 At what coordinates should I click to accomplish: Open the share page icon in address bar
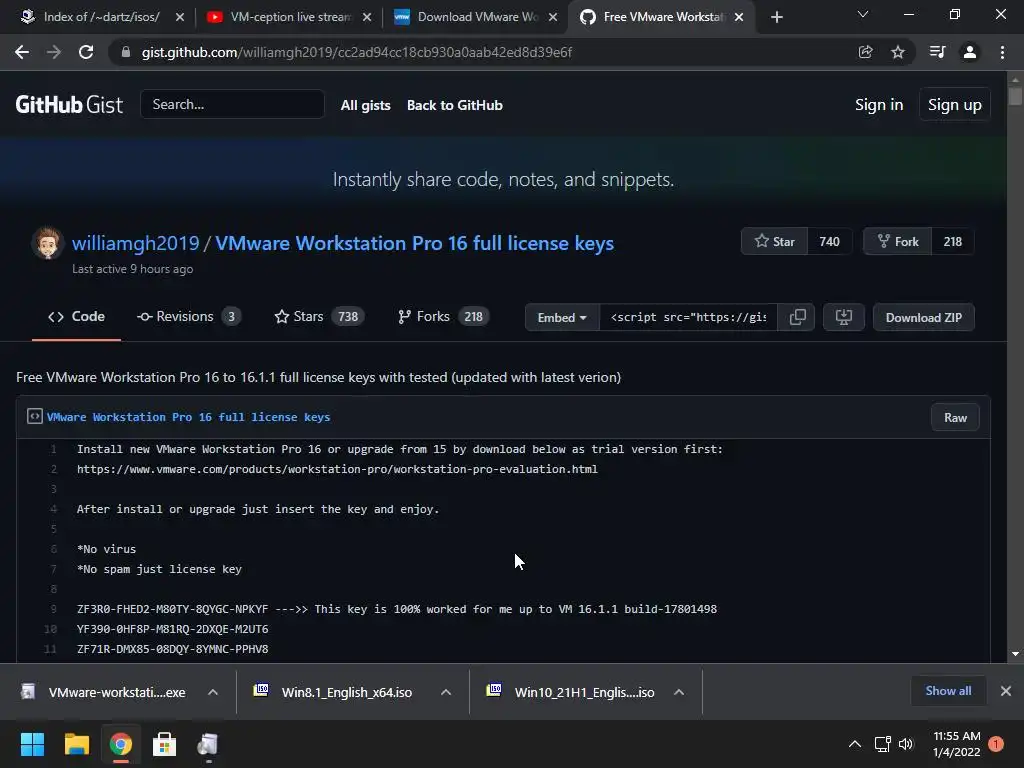tap(865, 52)
